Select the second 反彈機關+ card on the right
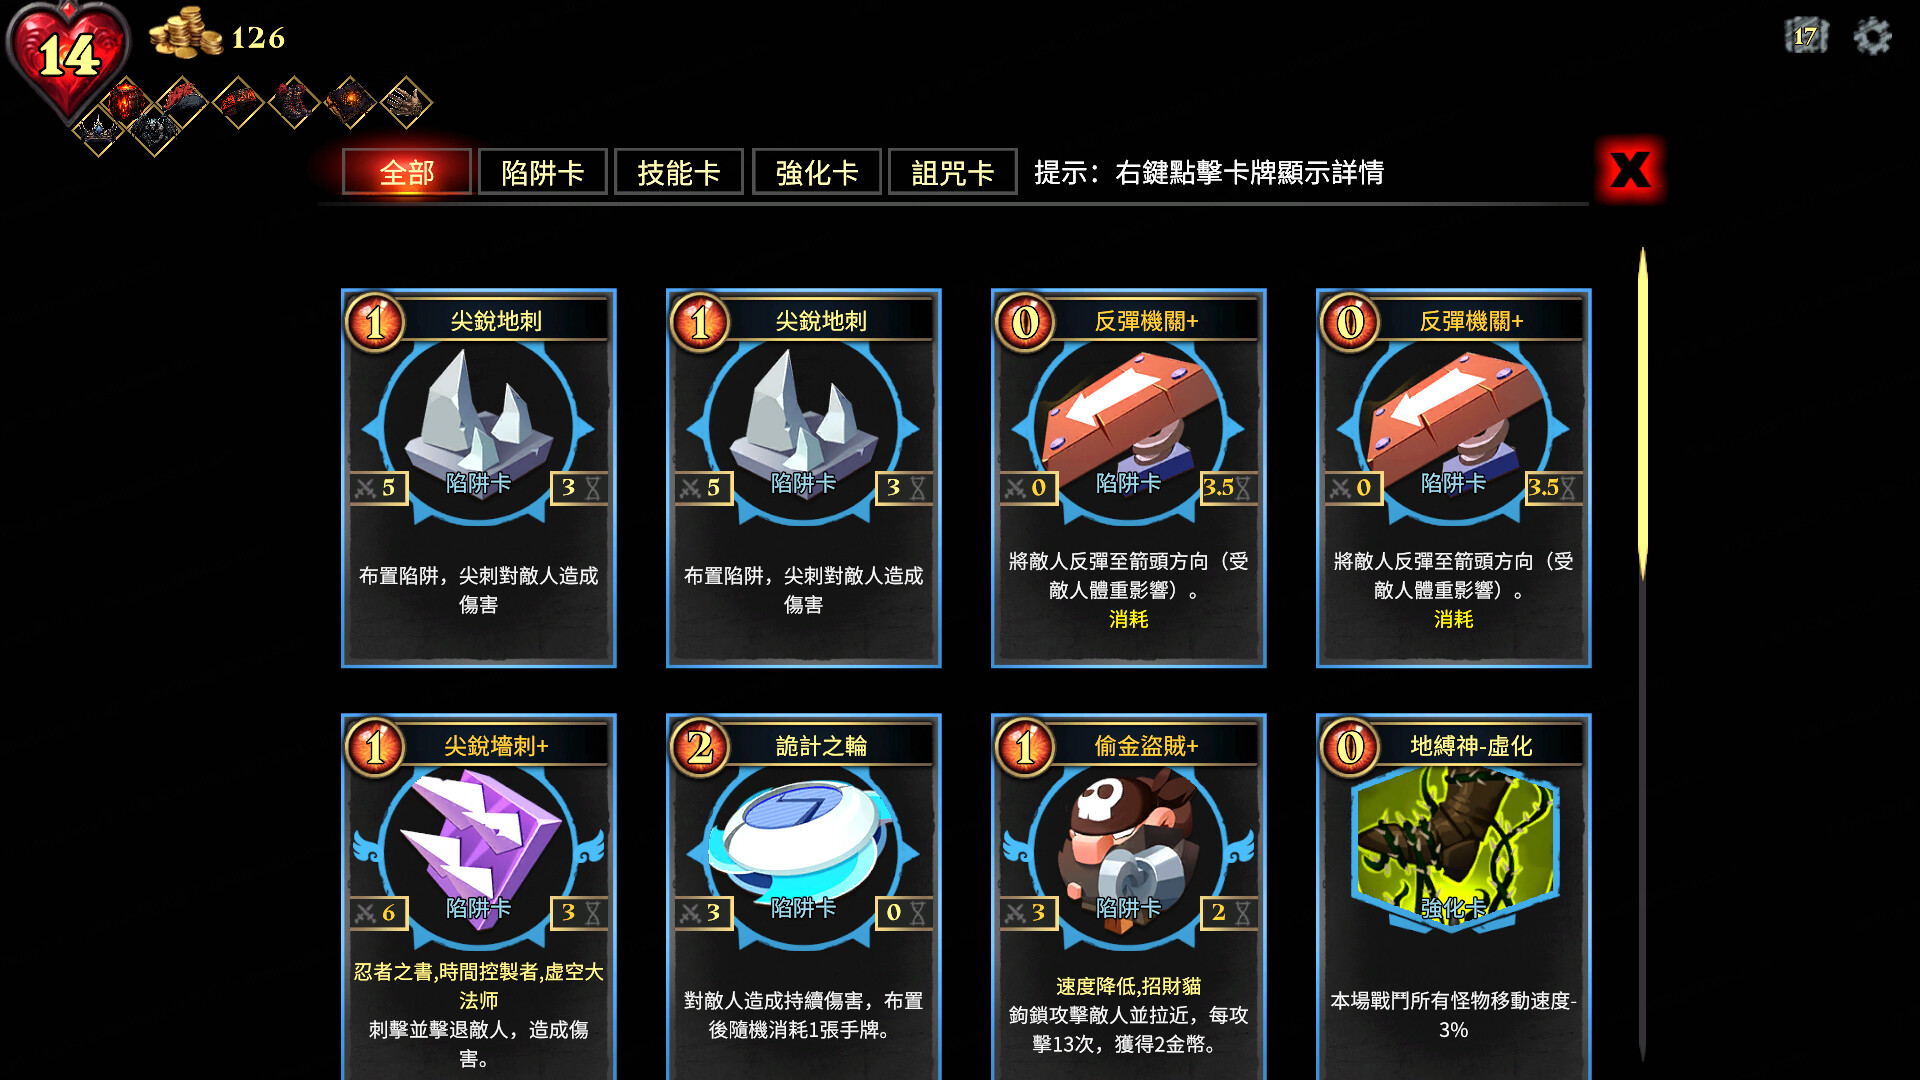This screenshot has width=1920, height=1080. pyautogui.click(x=1454, y=478)
